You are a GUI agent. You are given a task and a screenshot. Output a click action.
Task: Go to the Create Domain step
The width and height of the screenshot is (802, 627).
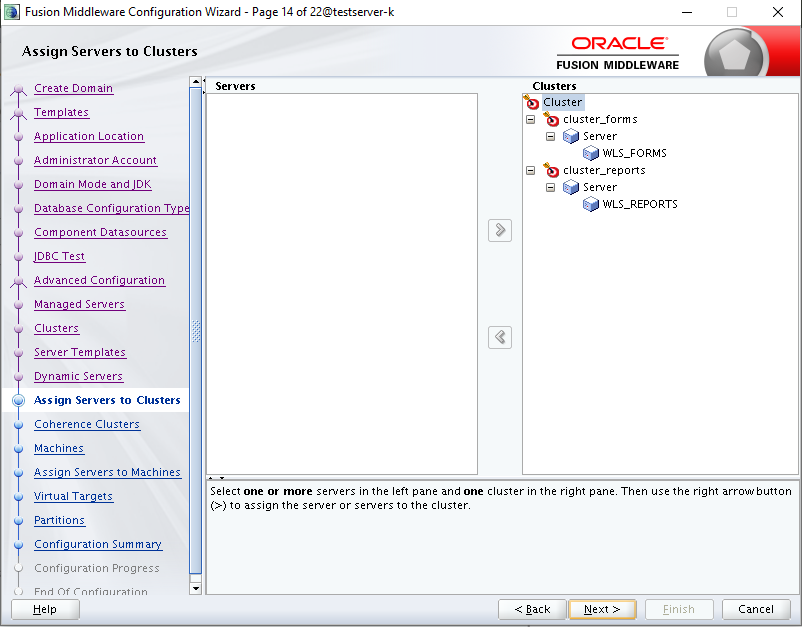(x=73, y=88)
